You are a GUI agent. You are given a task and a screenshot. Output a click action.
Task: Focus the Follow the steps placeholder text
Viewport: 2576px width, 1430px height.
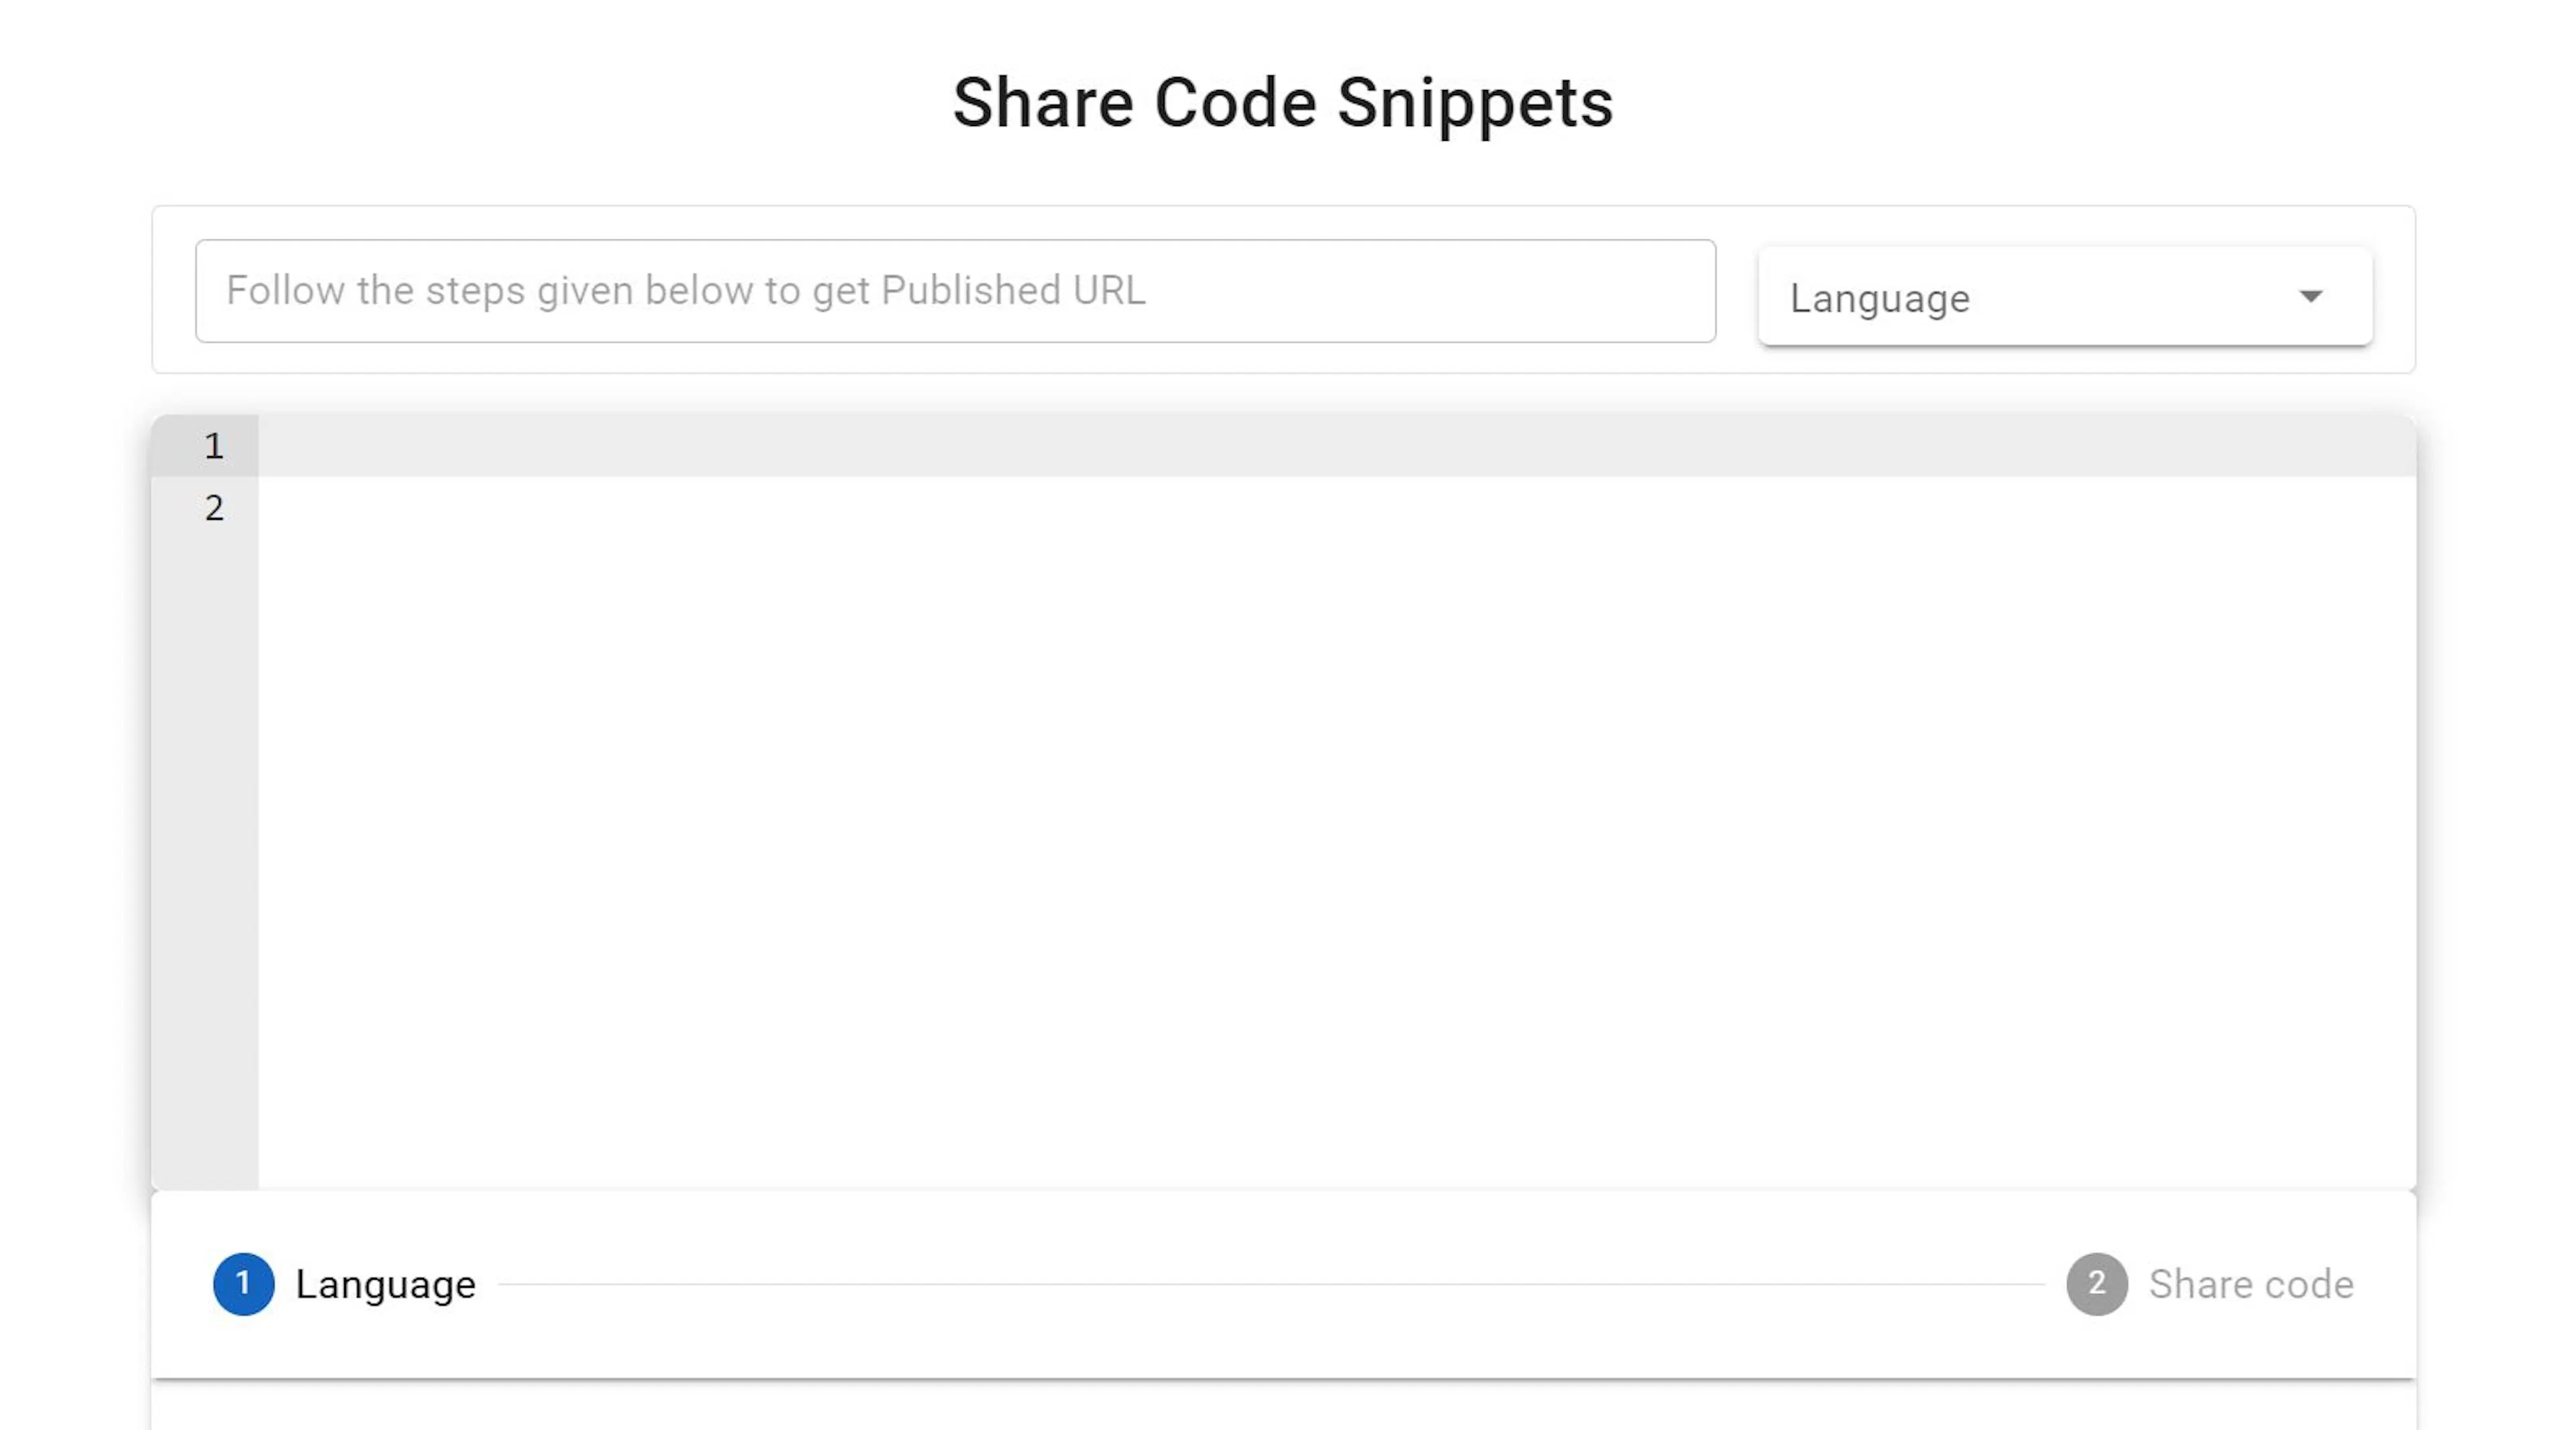coord(686,291)
